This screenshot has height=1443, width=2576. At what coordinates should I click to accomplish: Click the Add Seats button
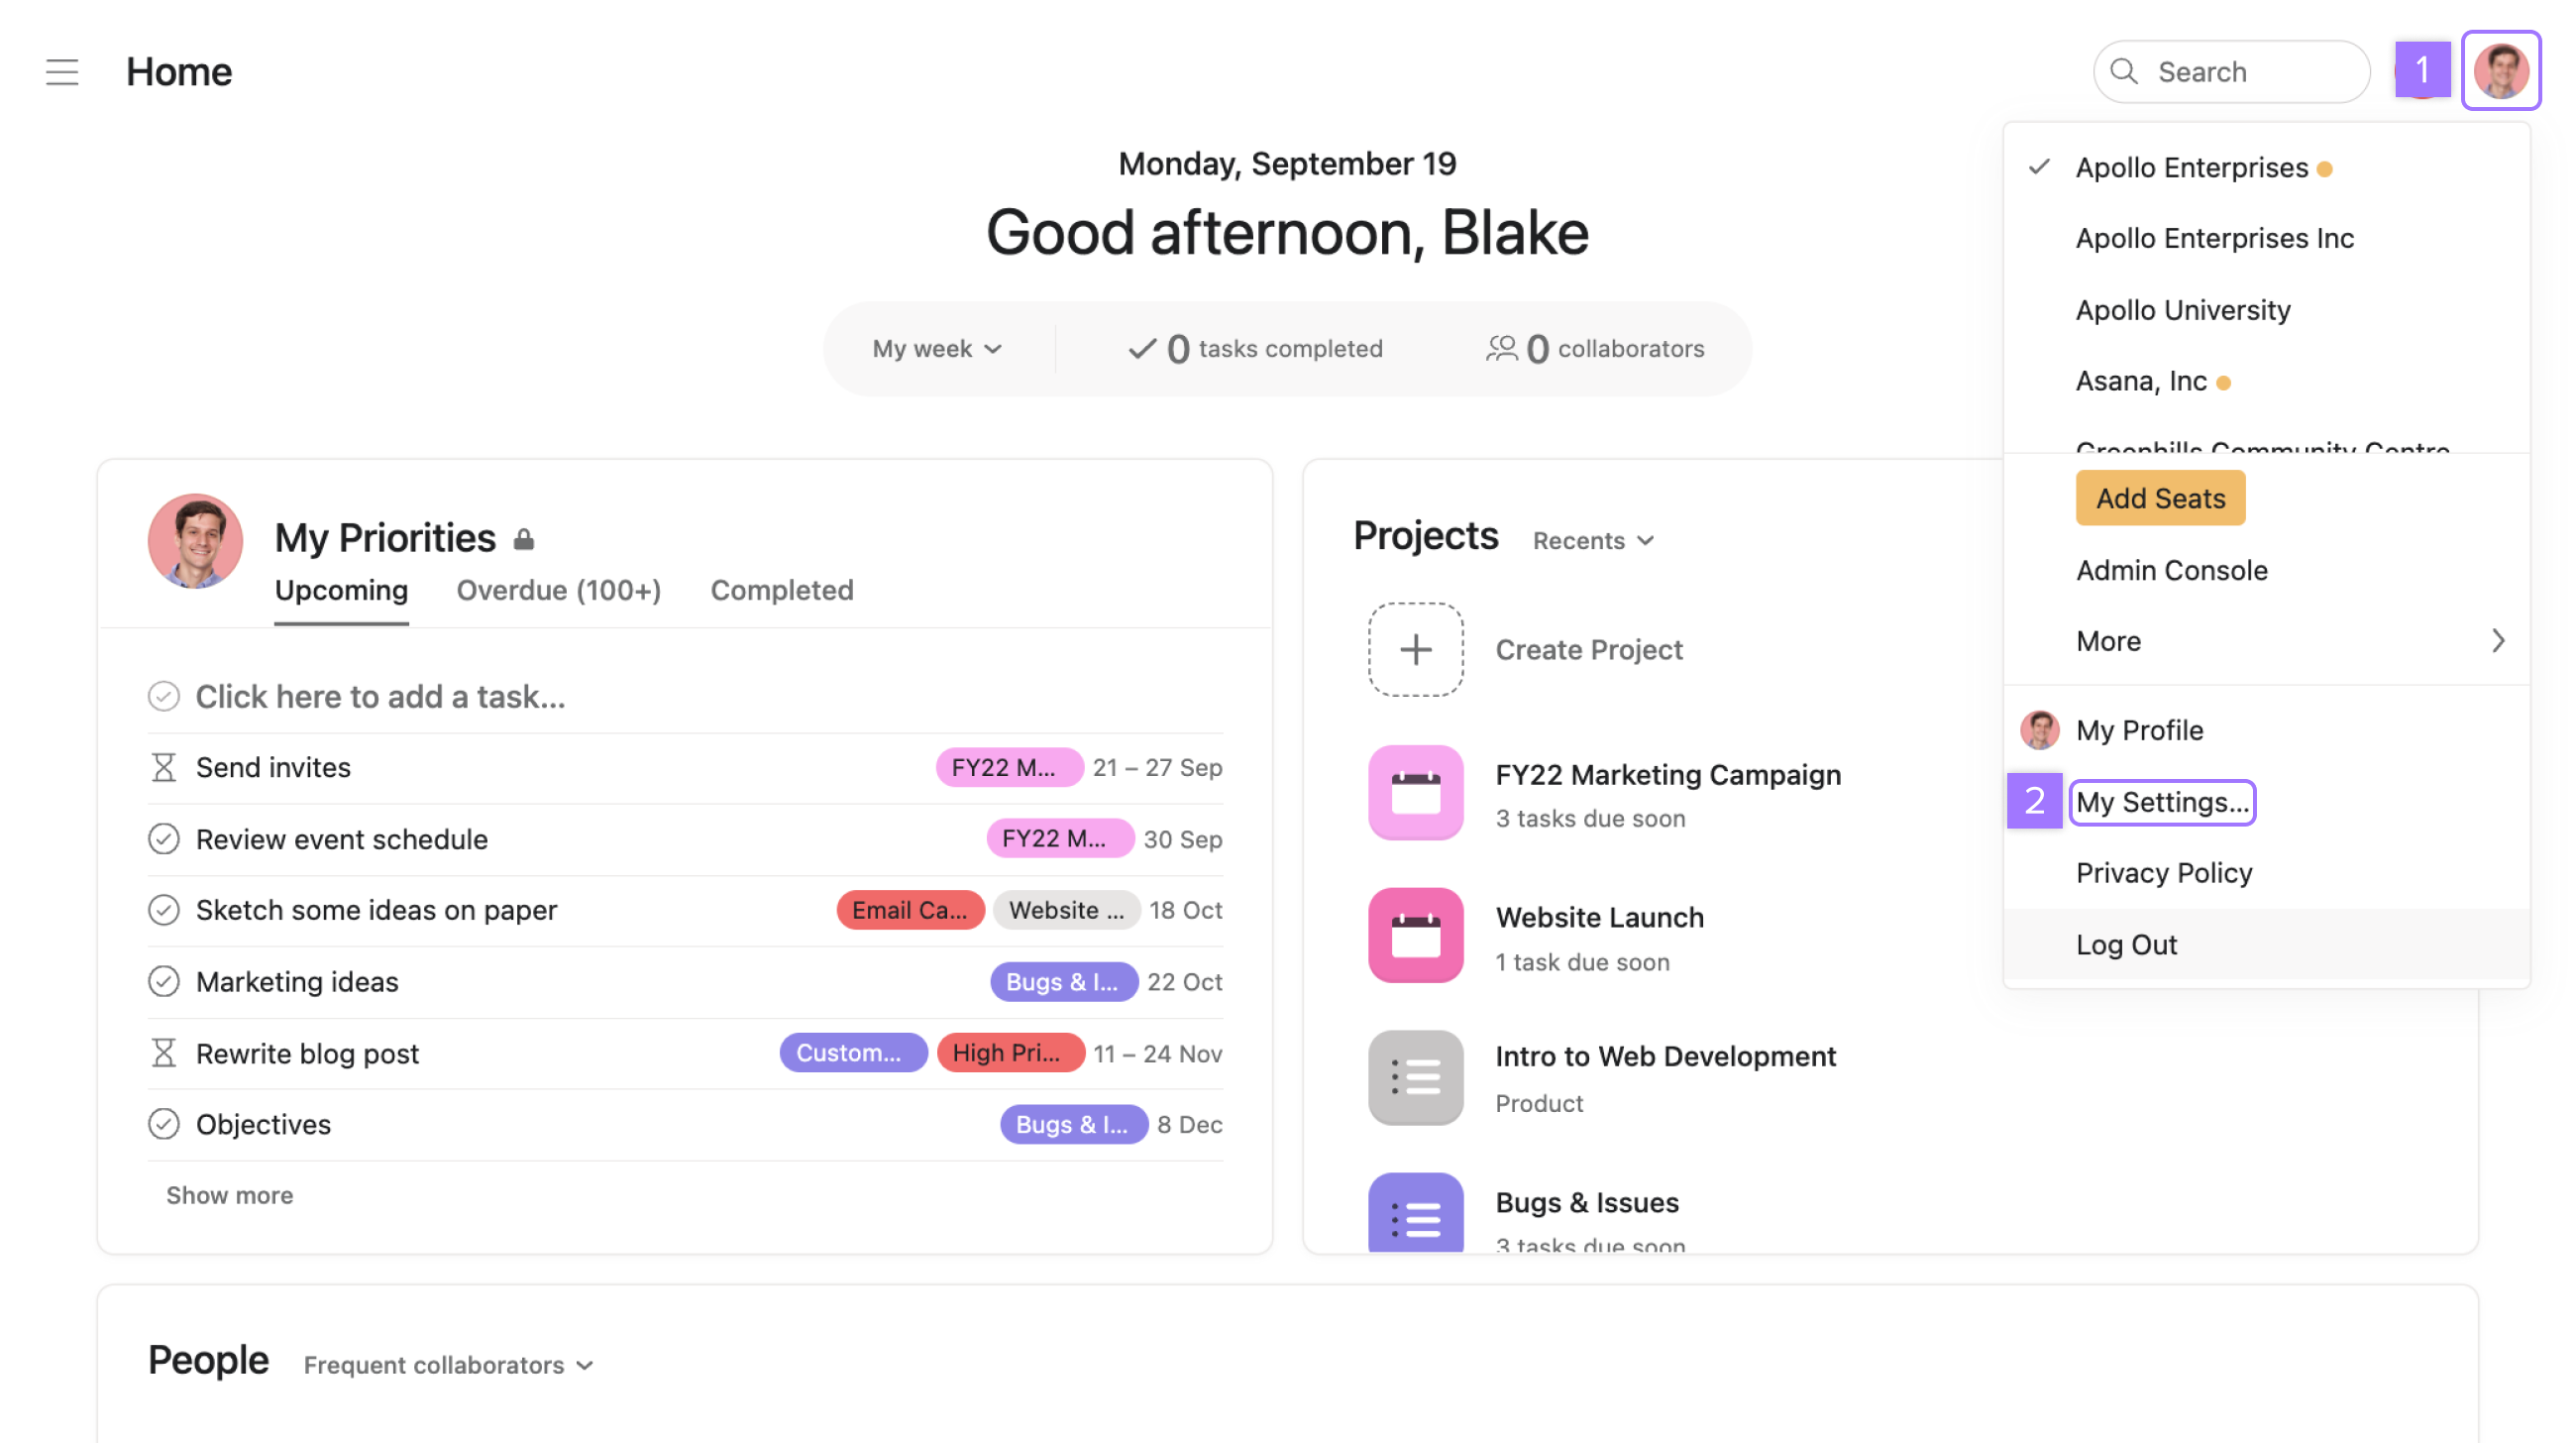[2160, 498]
